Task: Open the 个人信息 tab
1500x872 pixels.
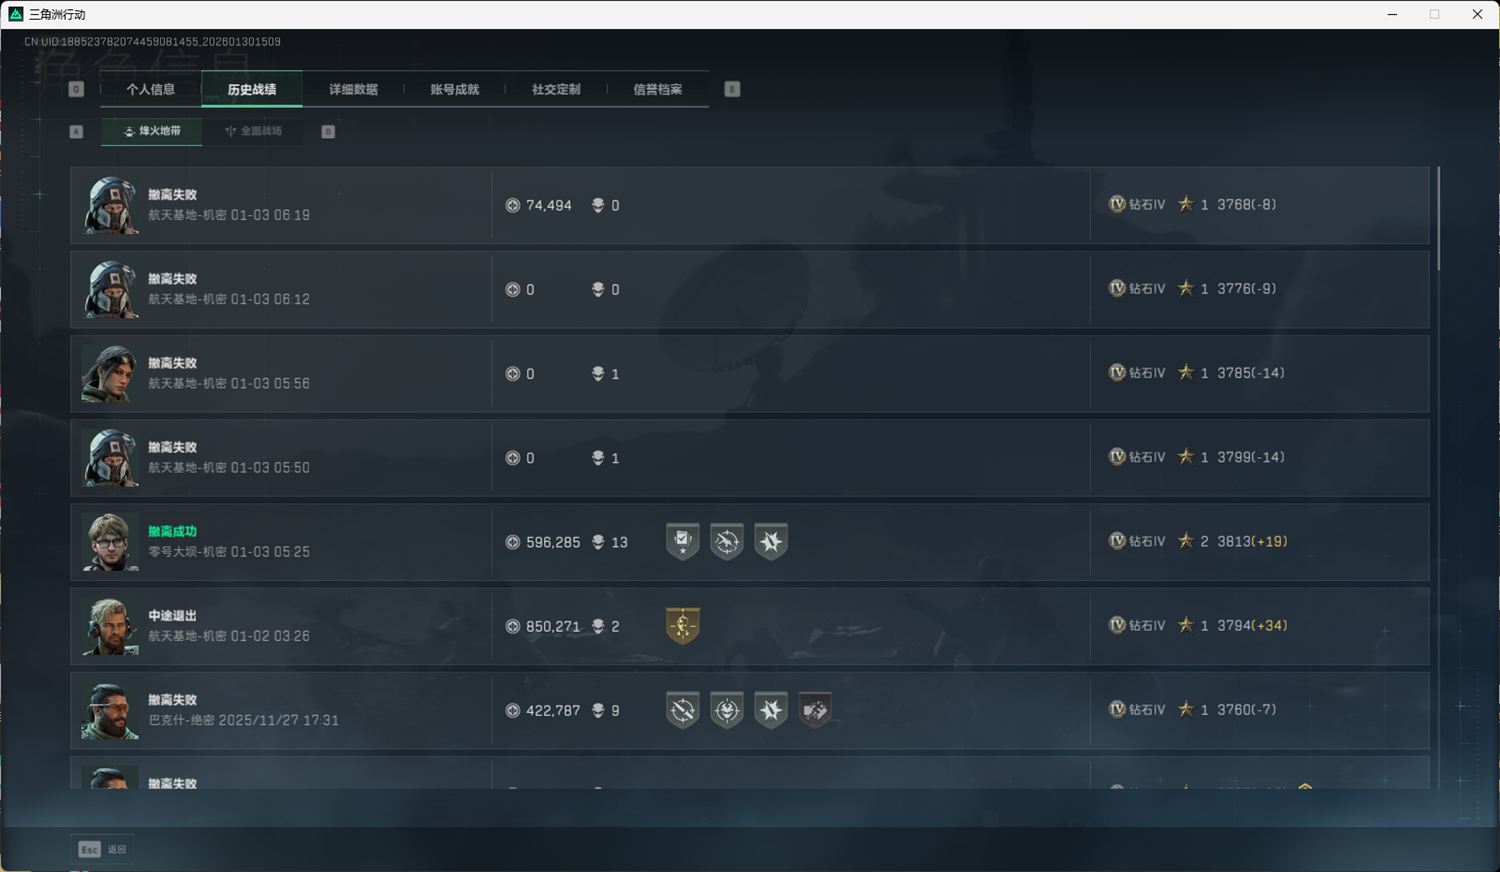Action: coord(151,89)
